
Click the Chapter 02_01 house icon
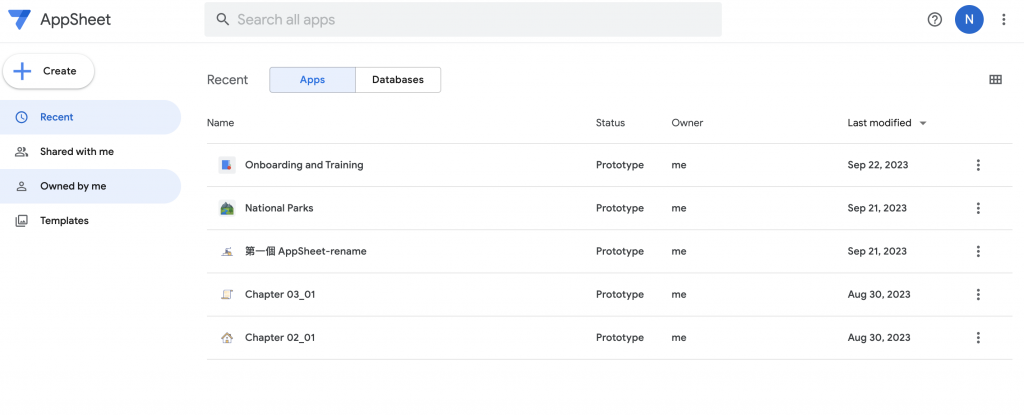[x=226, y=338]
